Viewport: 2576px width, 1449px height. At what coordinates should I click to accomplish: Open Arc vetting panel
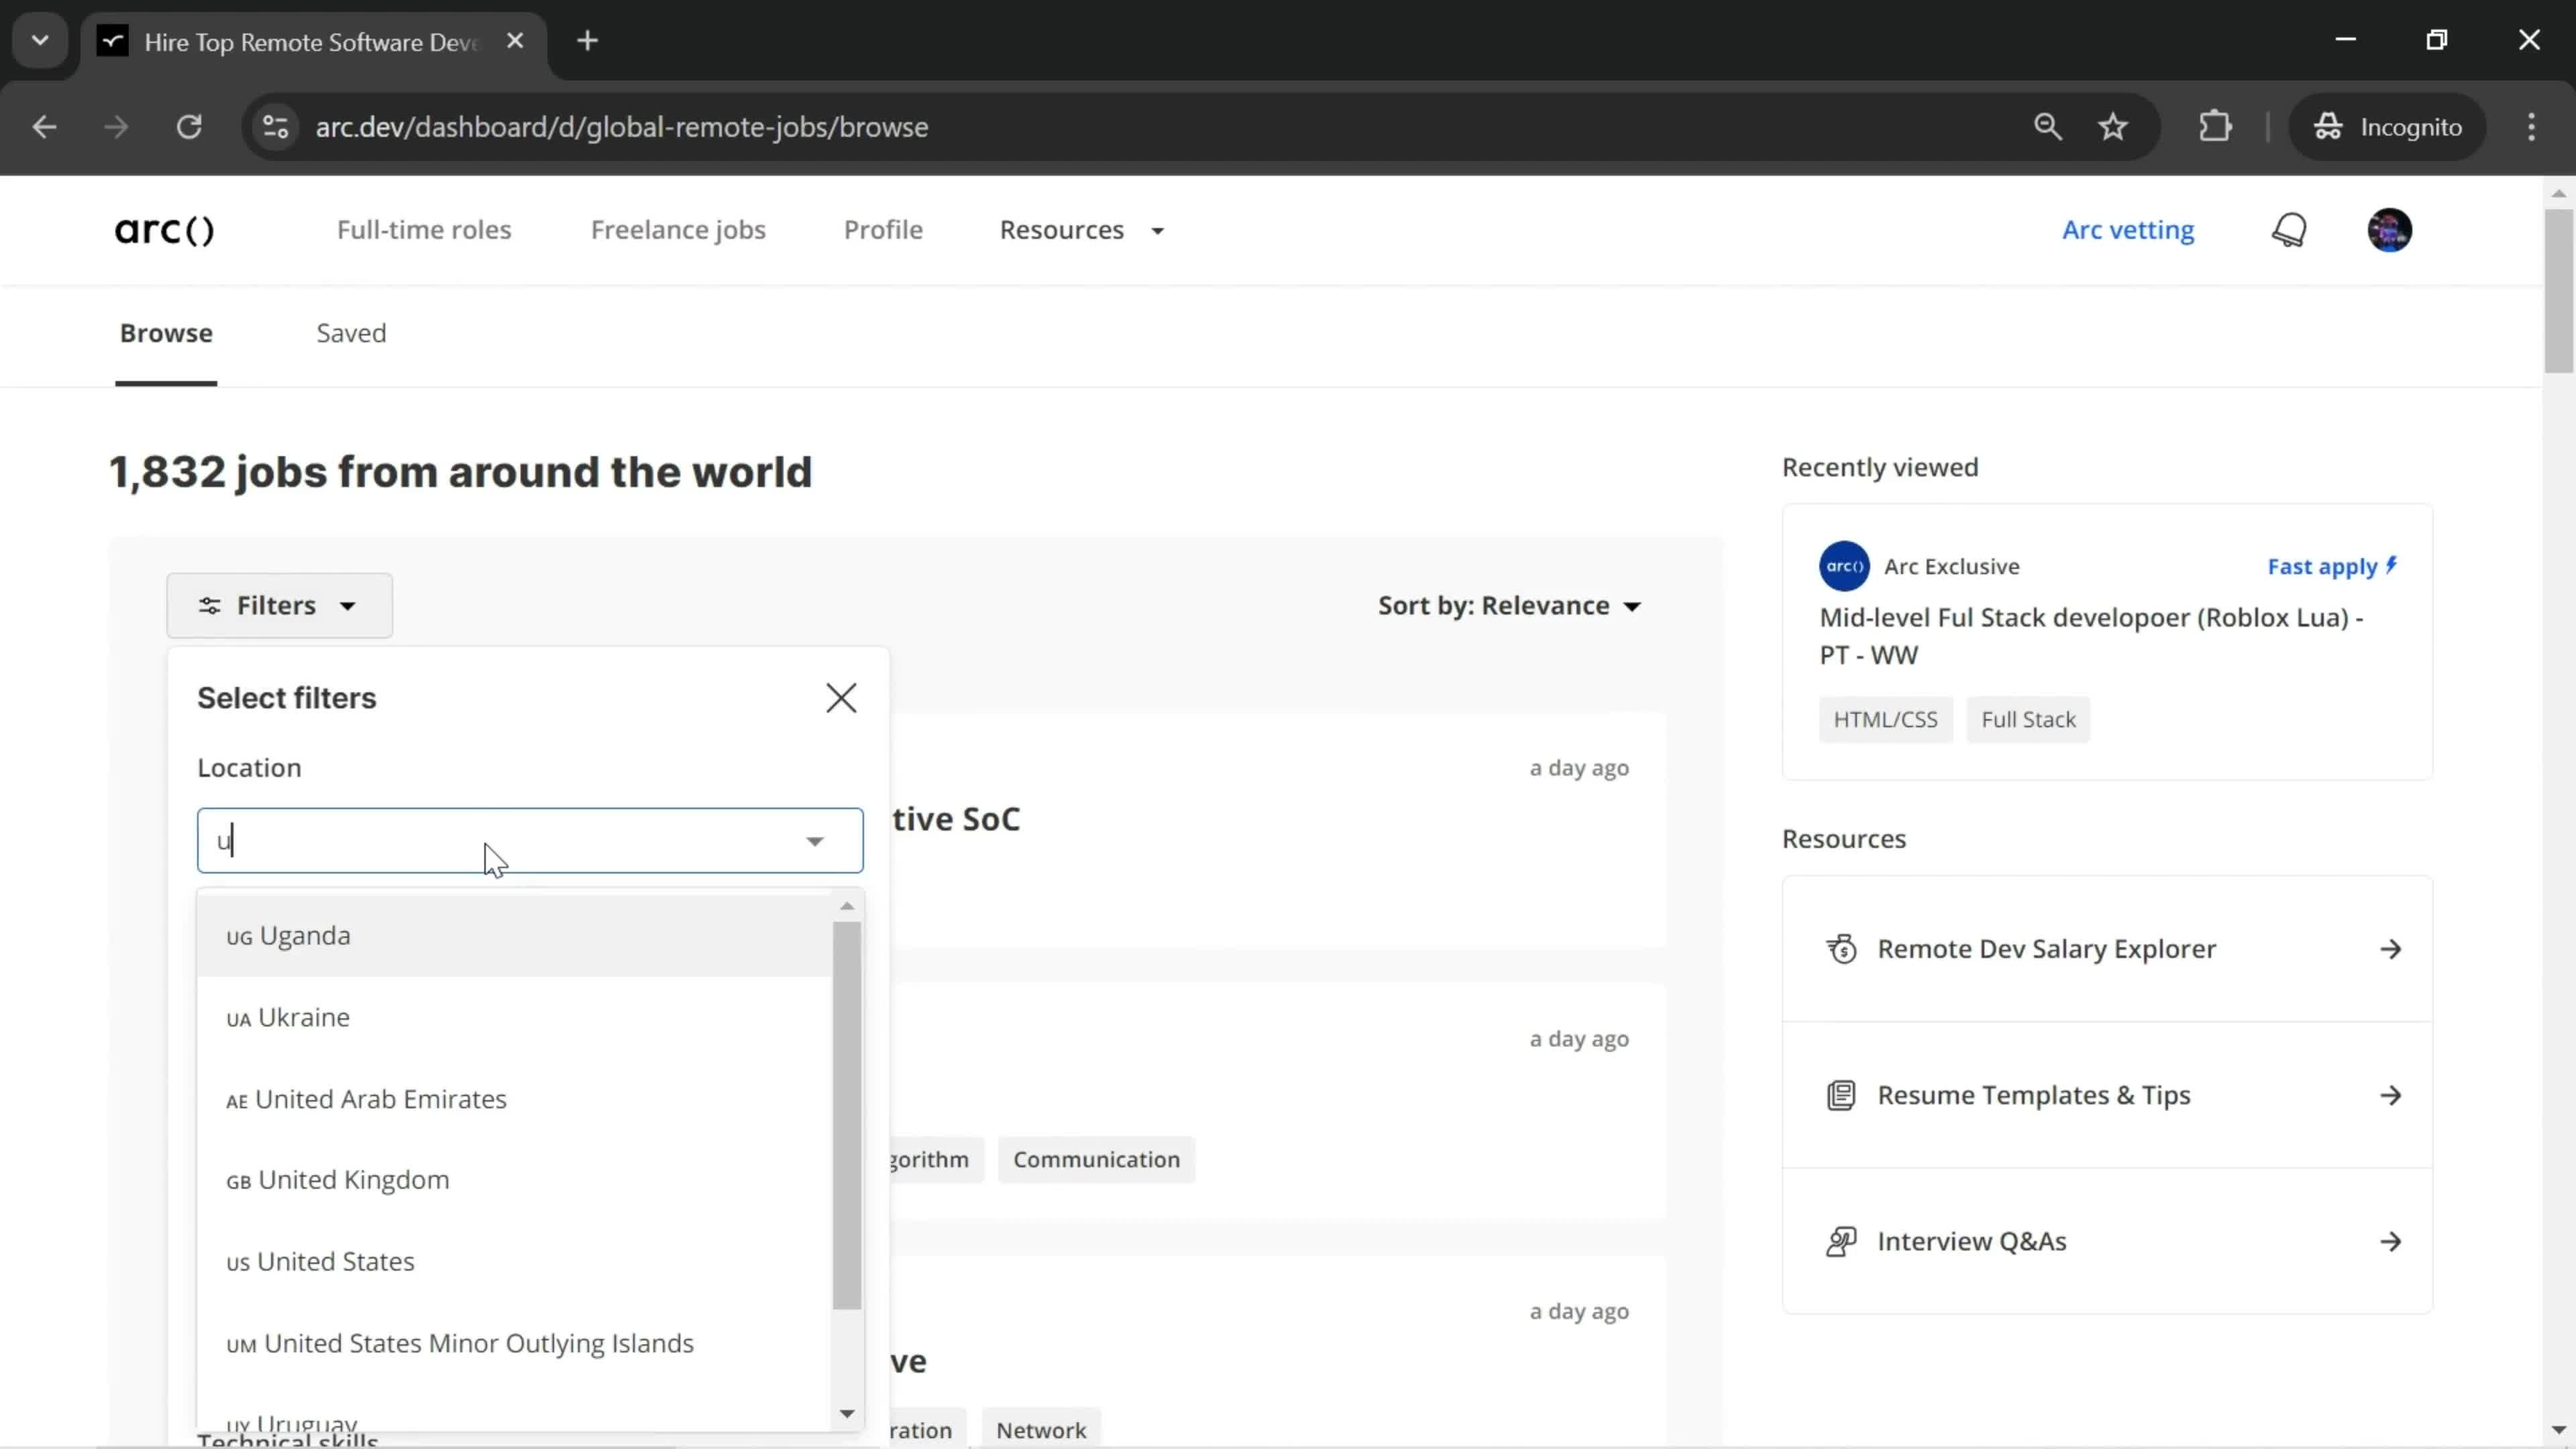pyautogui.click(x=2130, y=230)
